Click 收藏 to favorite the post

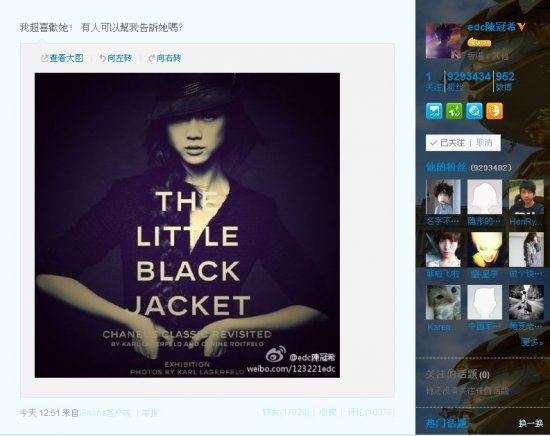pyautogui.click(x=329, y=412)
